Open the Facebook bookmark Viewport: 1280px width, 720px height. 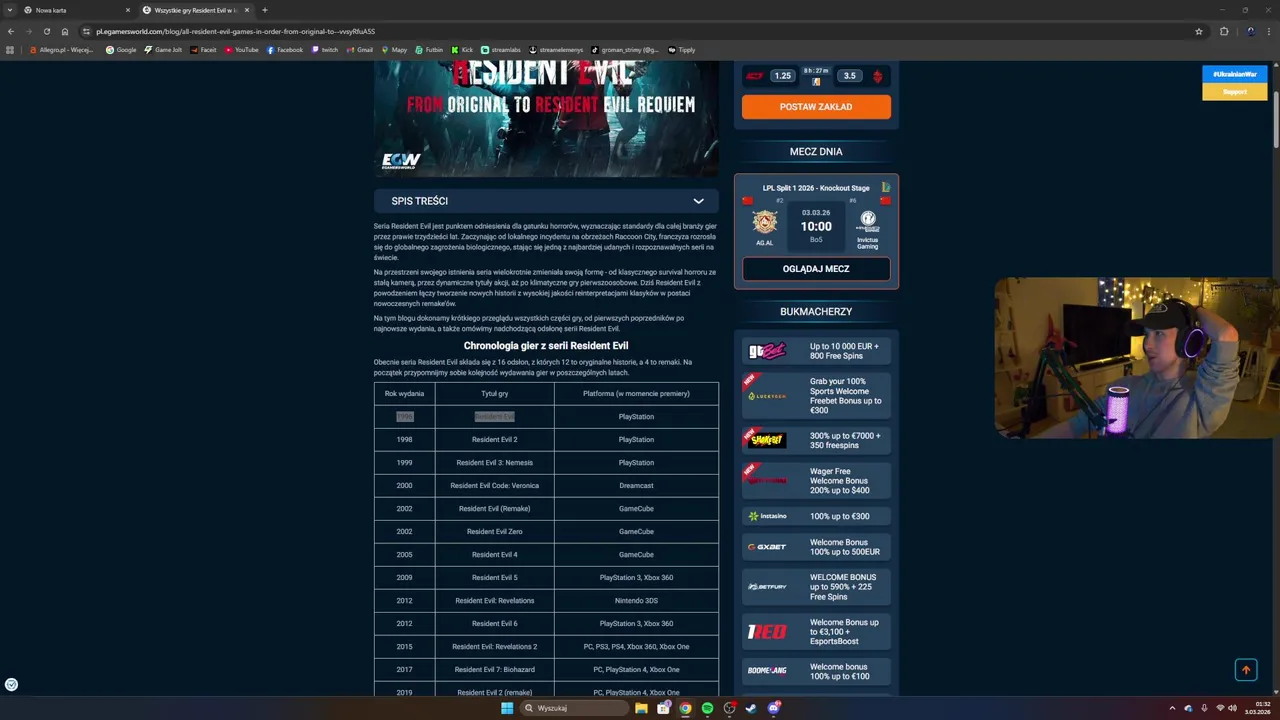285,50
